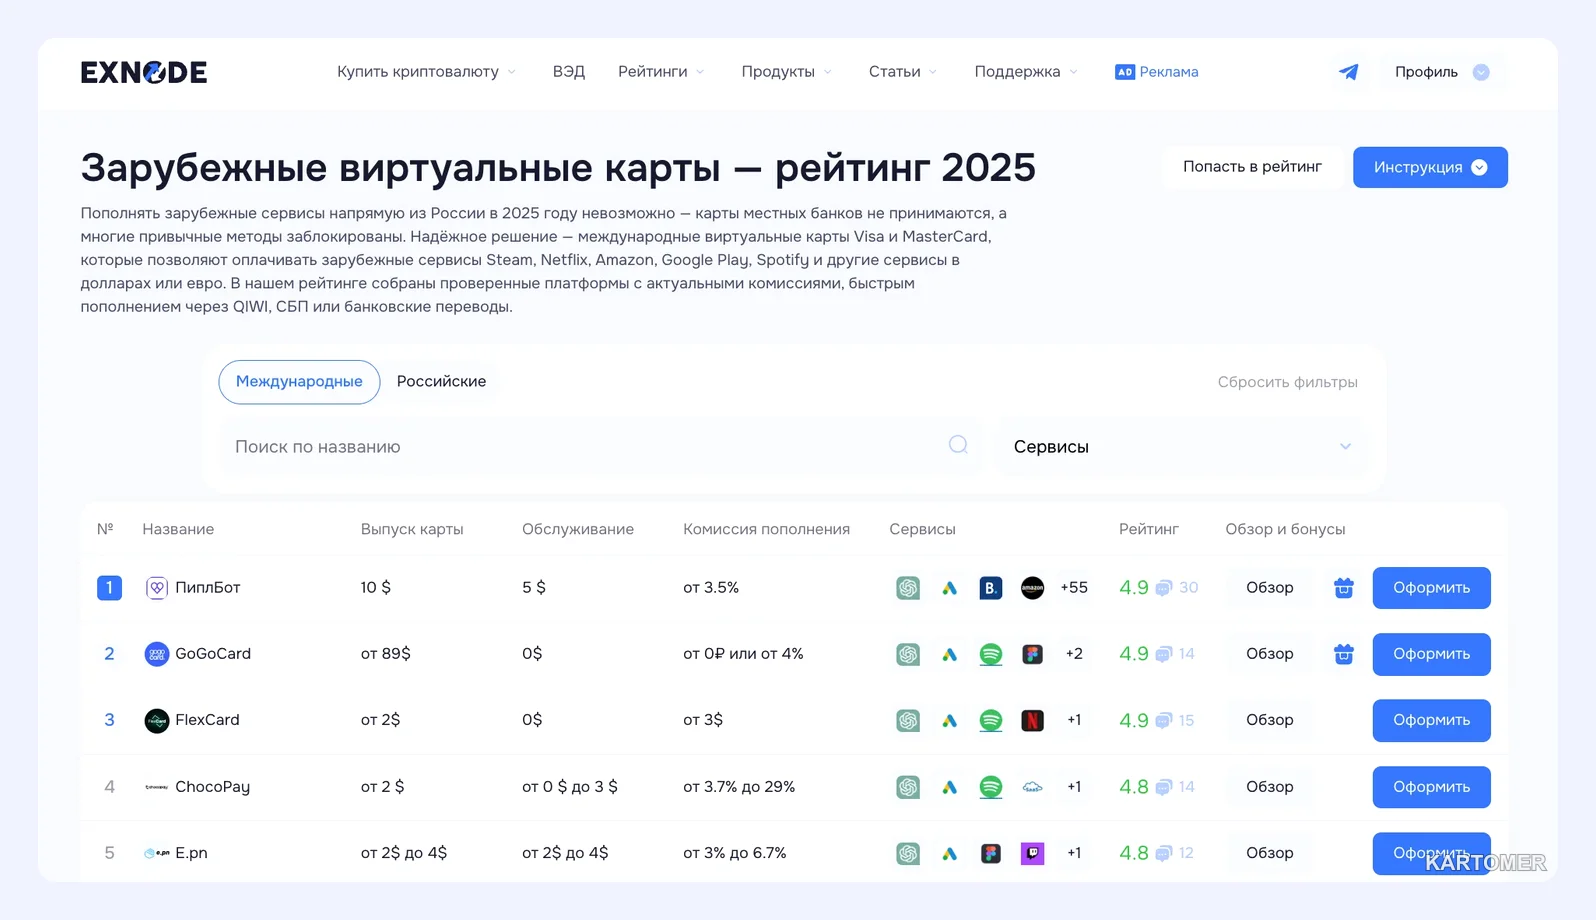This screenshot has height=920, width=1596.
Task: Open the ВЭД menu item
Action: pos(568,72)
